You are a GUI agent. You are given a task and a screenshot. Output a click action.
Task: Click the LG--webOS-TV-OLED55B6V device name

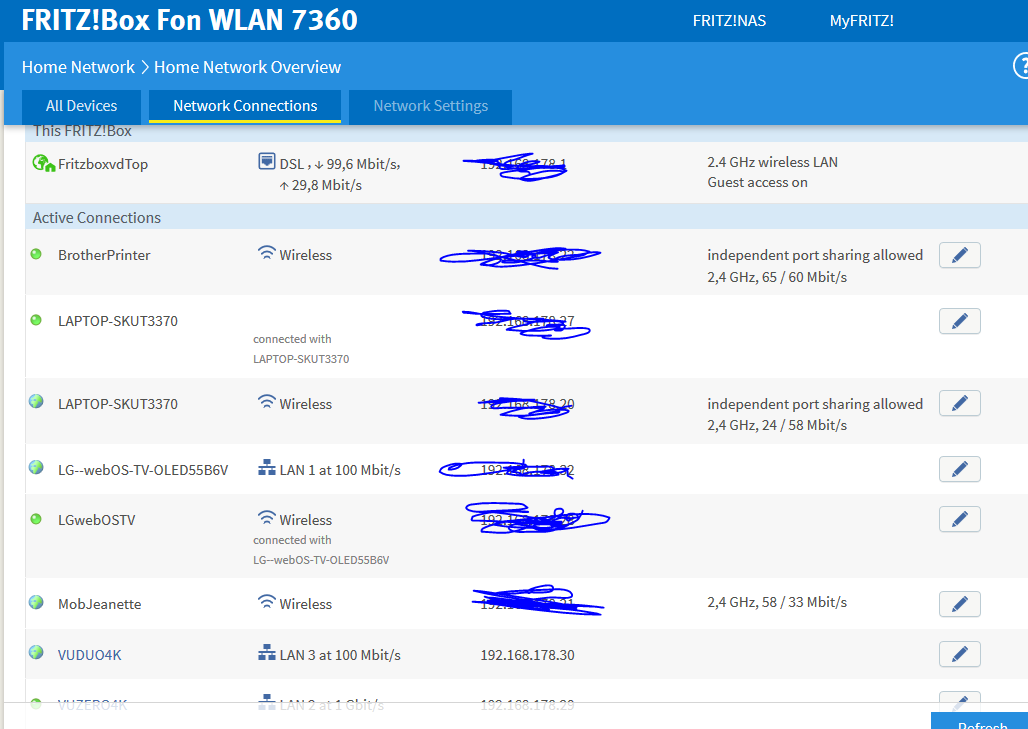143,470
